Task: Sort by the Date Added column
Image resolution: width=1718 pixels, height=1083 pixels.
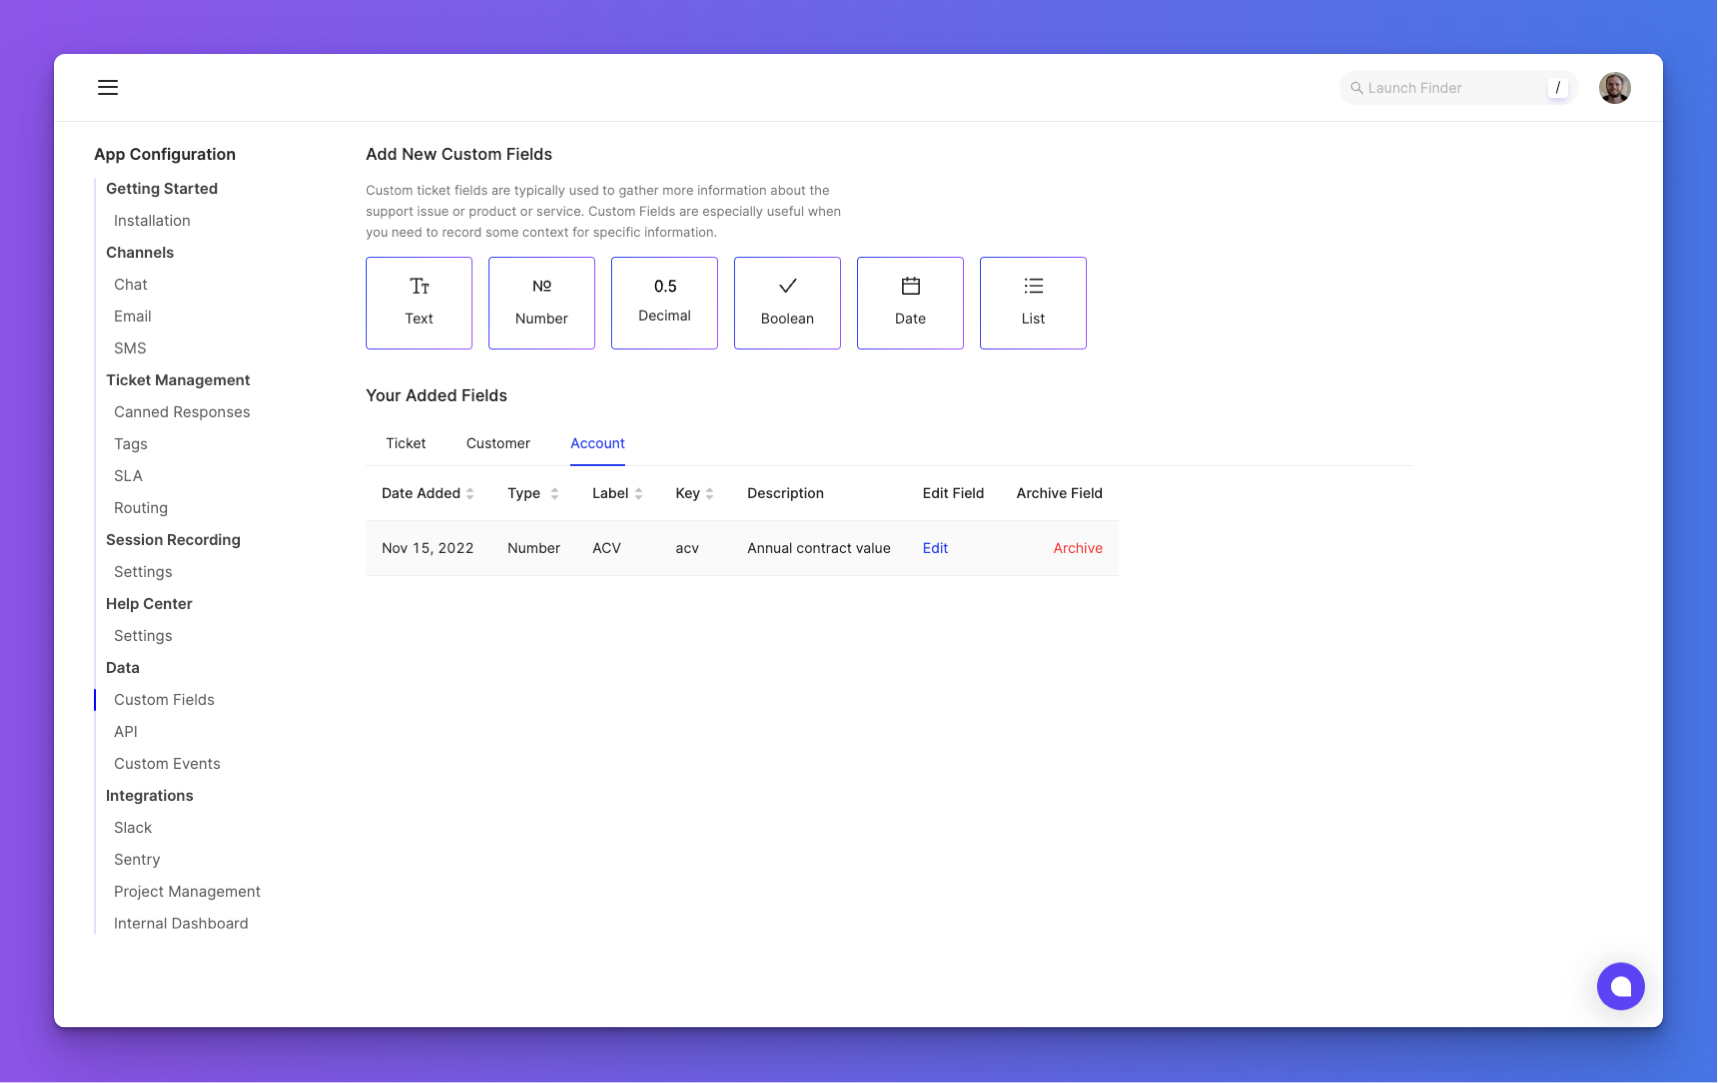Action: click(x=427, y=493)
